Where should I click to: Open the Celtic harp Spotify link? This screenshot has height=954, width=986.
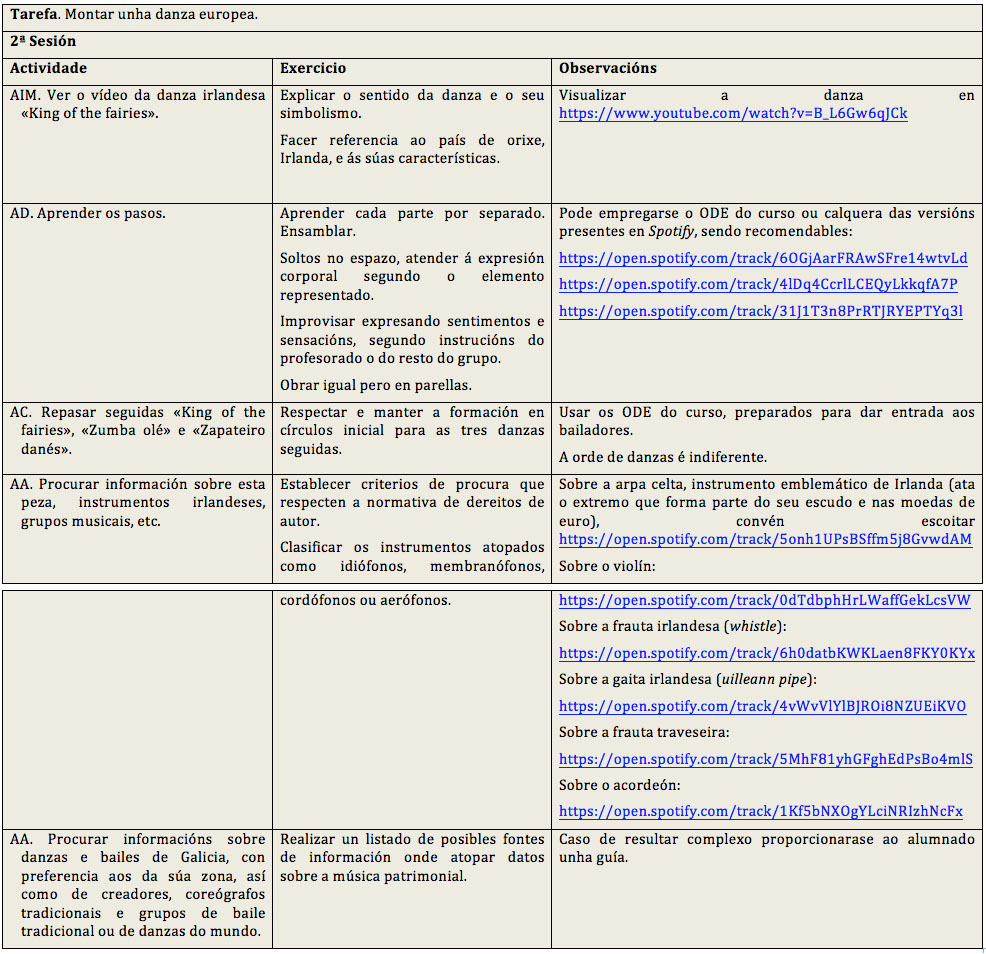765,540
